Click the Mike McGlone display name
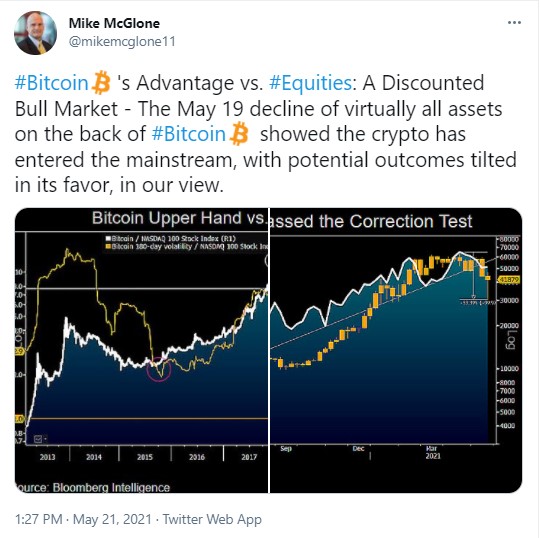 pos(114,23)
